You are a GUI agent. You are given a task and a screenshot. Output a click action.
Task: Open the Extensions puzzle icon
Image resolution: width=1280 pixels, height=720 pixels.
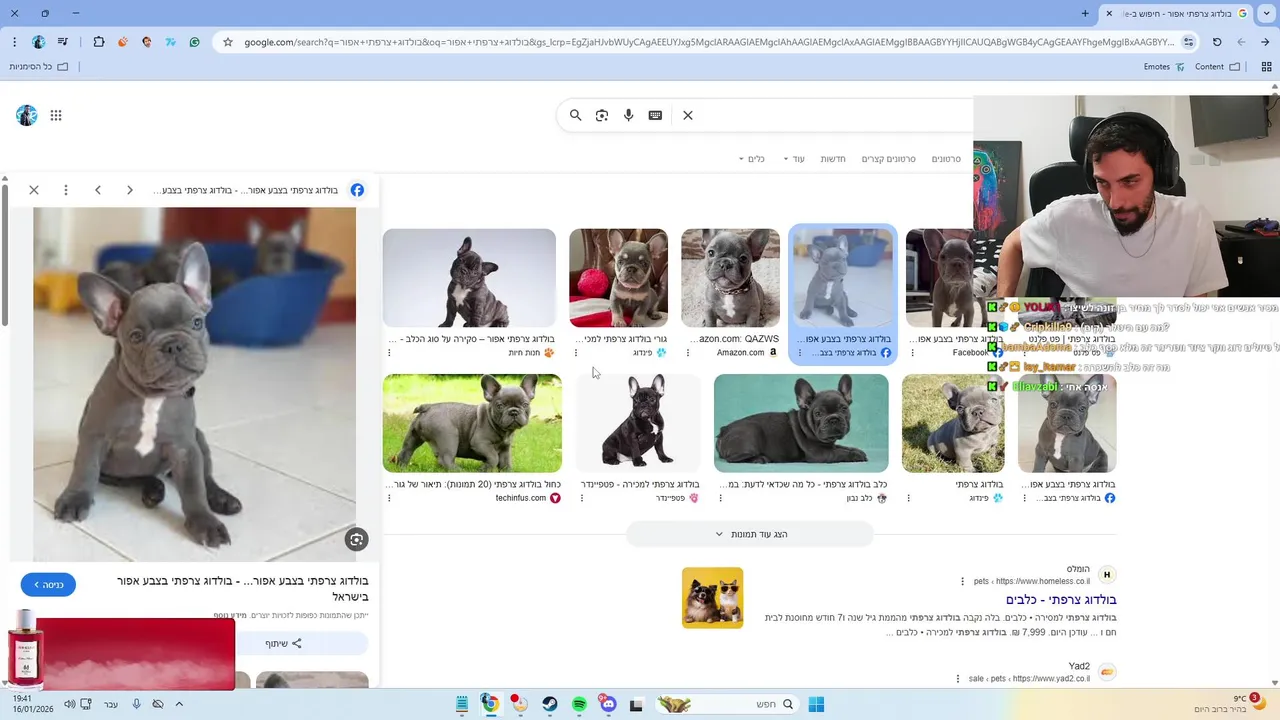click(x=98, y=42)
